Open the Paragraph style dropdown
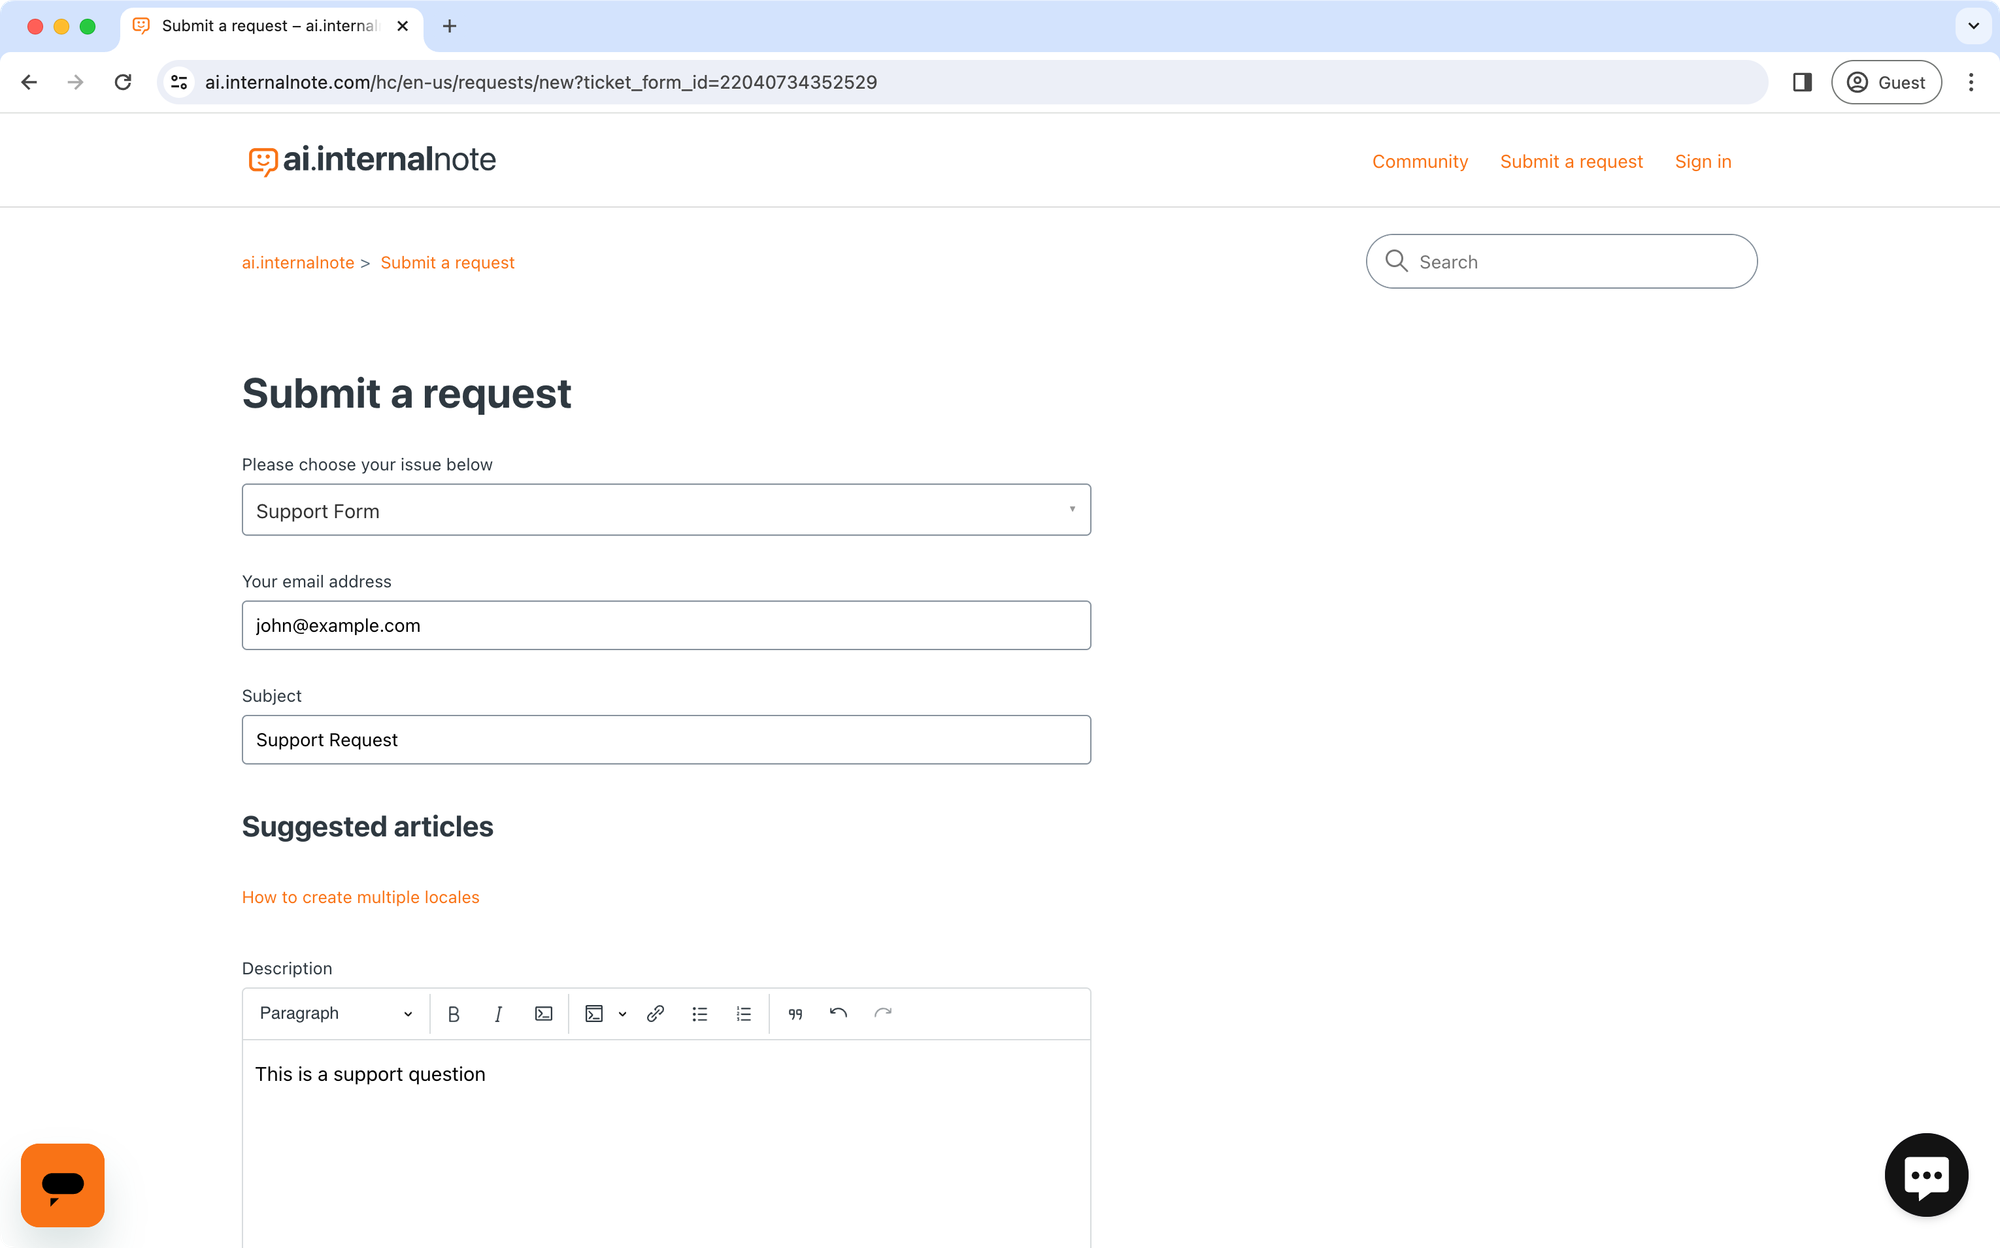This screenshot has width=2000, height=1248. coord(335,1014)
